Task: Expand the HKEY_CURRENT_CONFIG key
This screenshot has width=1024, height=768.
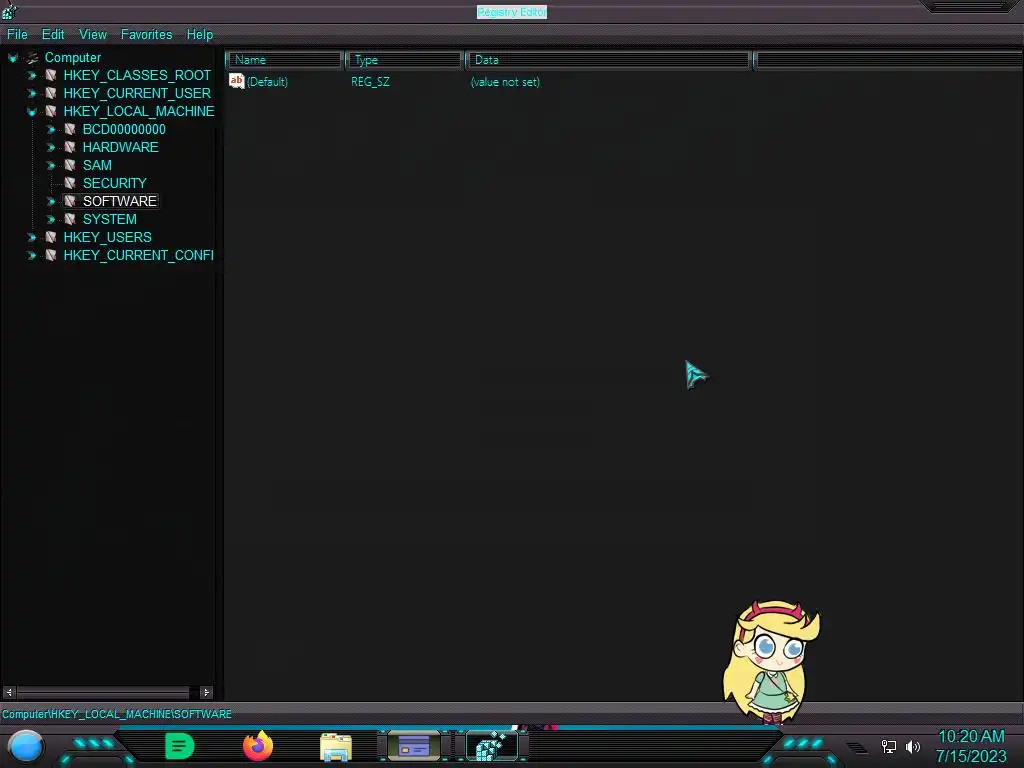Action: click(31, 255)
